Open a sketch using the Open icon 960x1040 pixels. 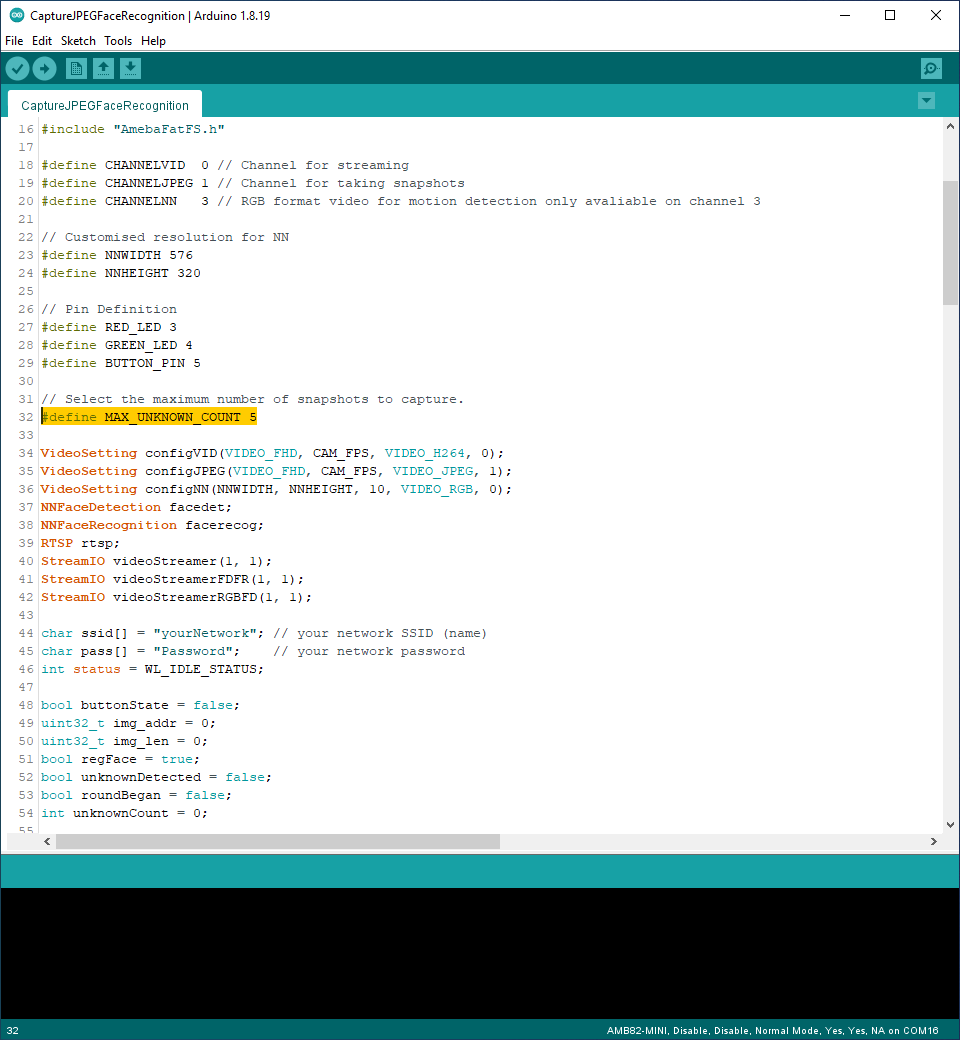point(103,68)
